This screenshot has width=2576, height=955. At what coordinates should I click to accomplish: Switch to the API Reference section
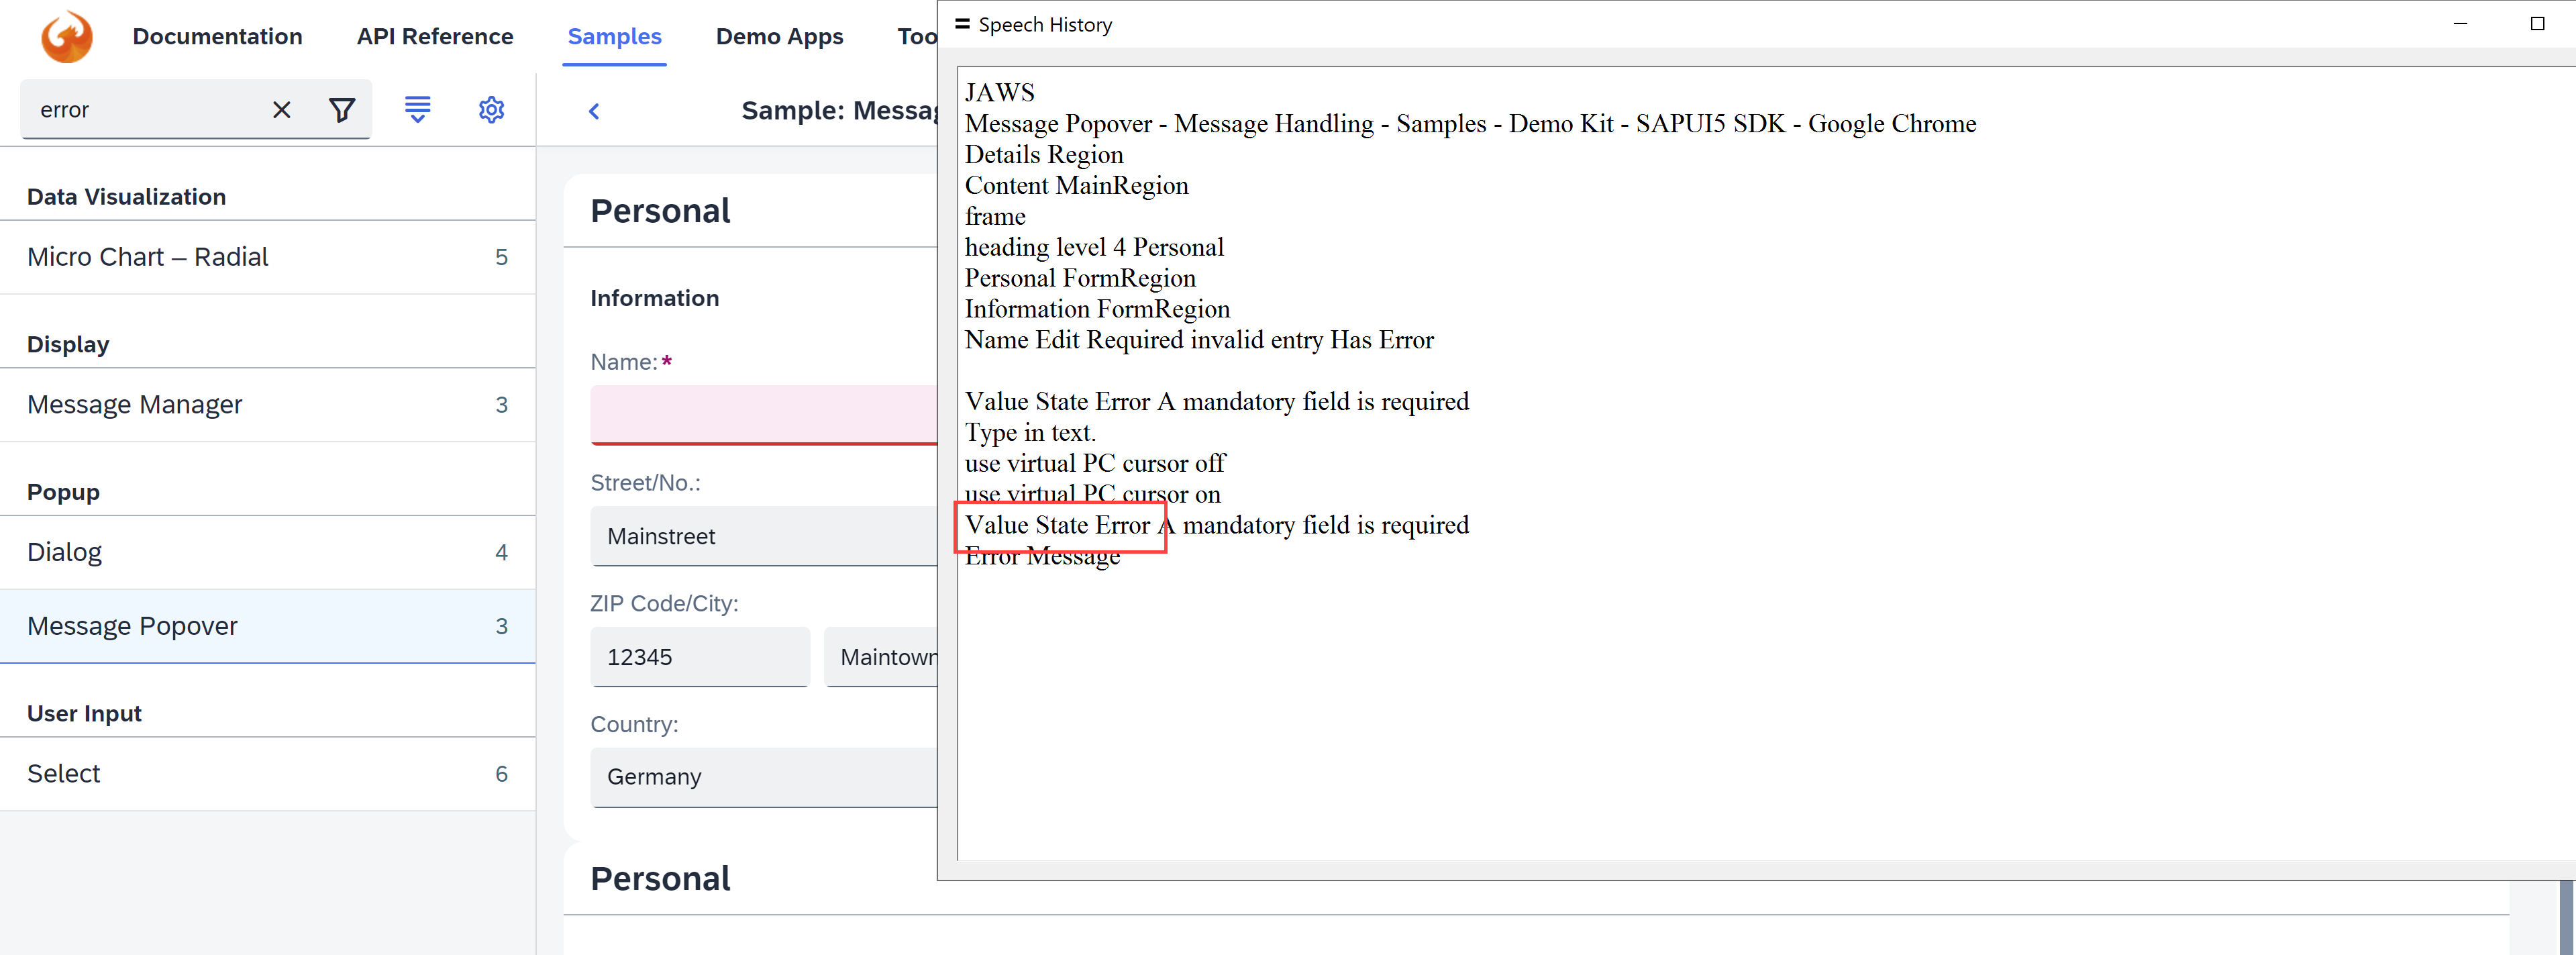[435, 36]
